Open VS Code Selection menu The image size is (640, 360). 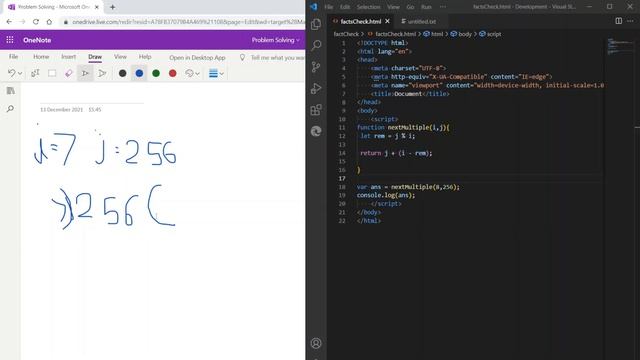coord(368,7)
